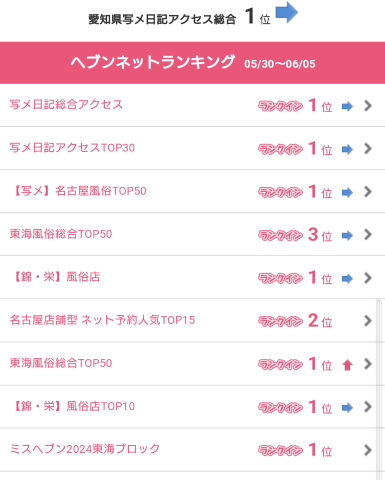Click the ランクイン badge in 【写メ】名古屋風俗TOP50 row
The width and height of the screenshot is (385, 480).
[x=280, y=192]
